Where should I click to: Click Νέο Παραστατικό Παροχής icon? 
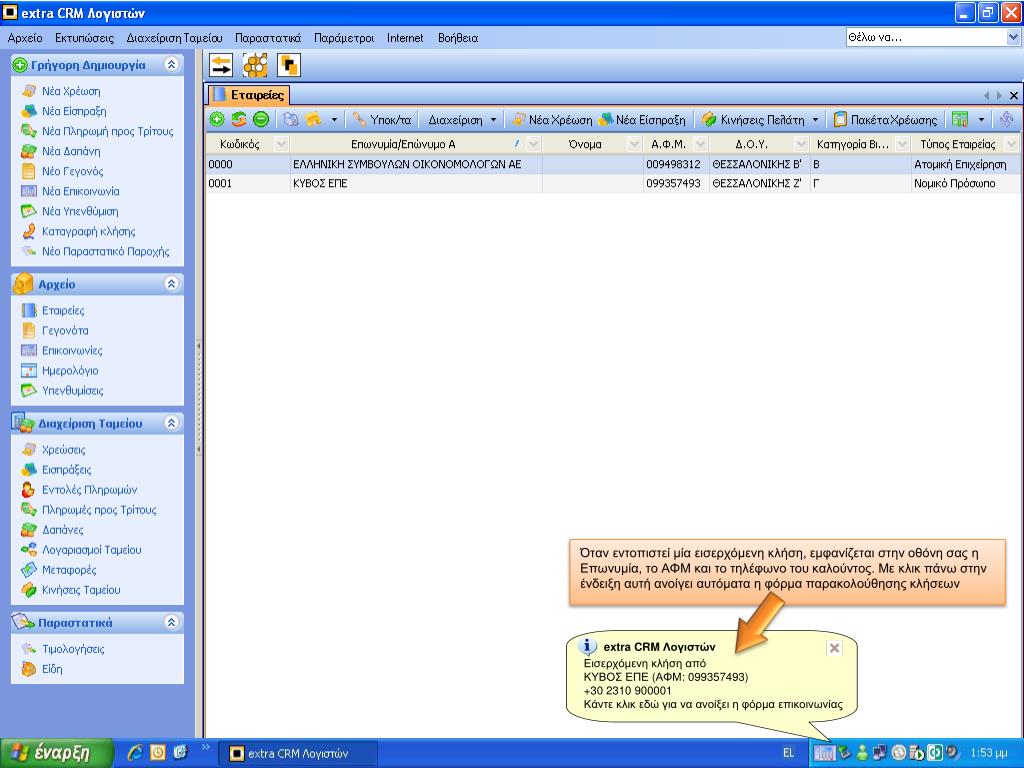point(29,251)
